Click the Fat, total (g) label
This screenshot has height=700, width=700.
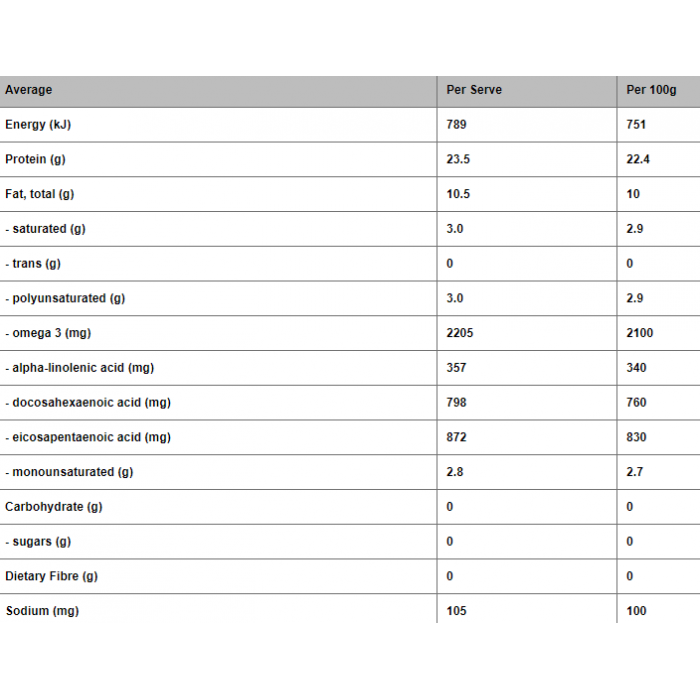39,194
